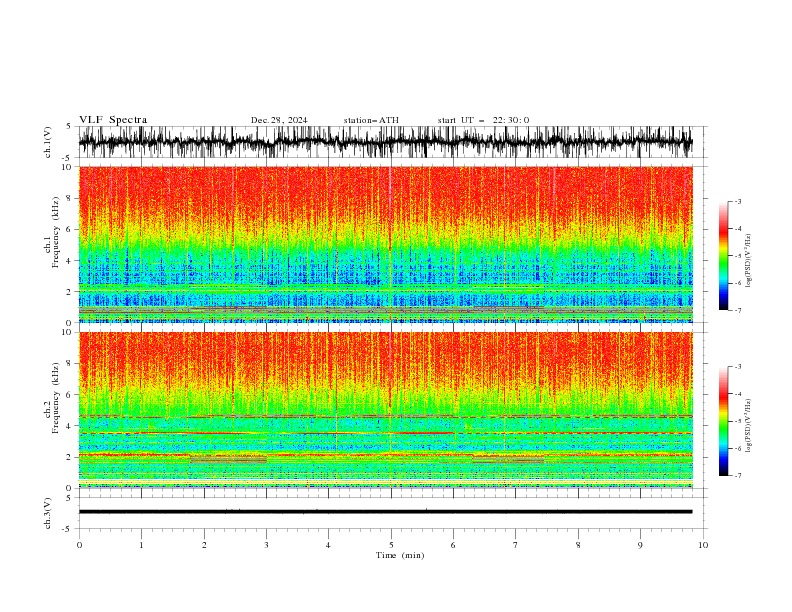Click the "ch.1(V)" waveform axis label
Viewport: 792px width, 612px height.
click(48, 142)
